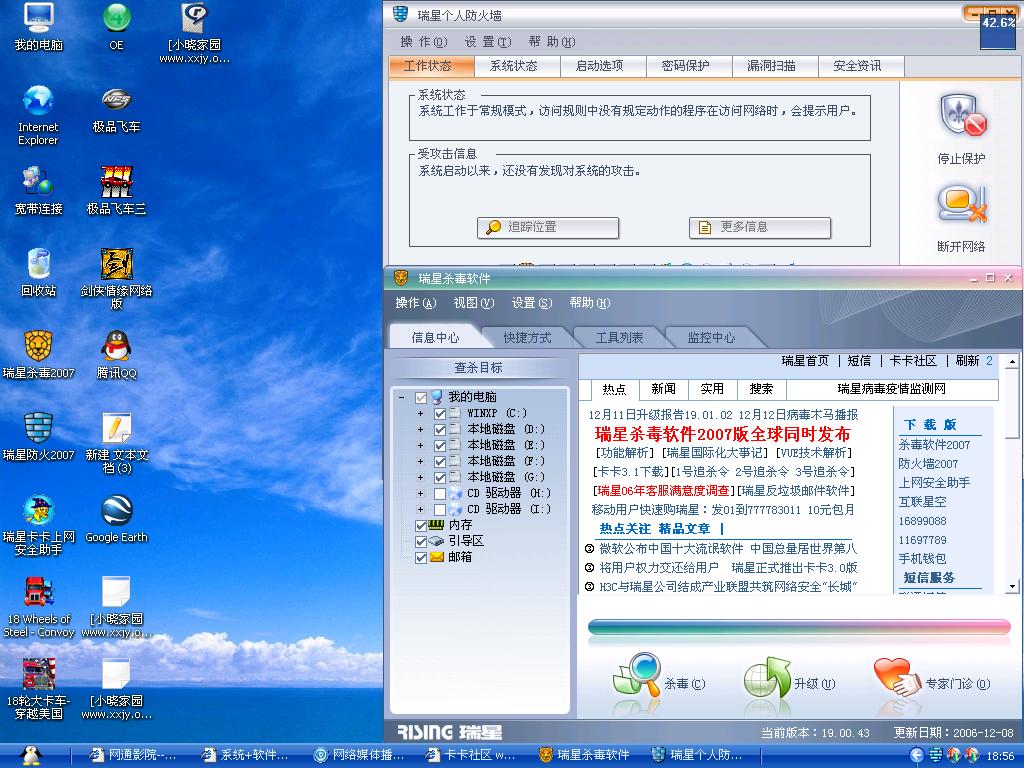The width and height of the screenshot is (1024, 768).
Task: Uncheck the 内存 memory checkbox
Action: click(x=421, y=525)
